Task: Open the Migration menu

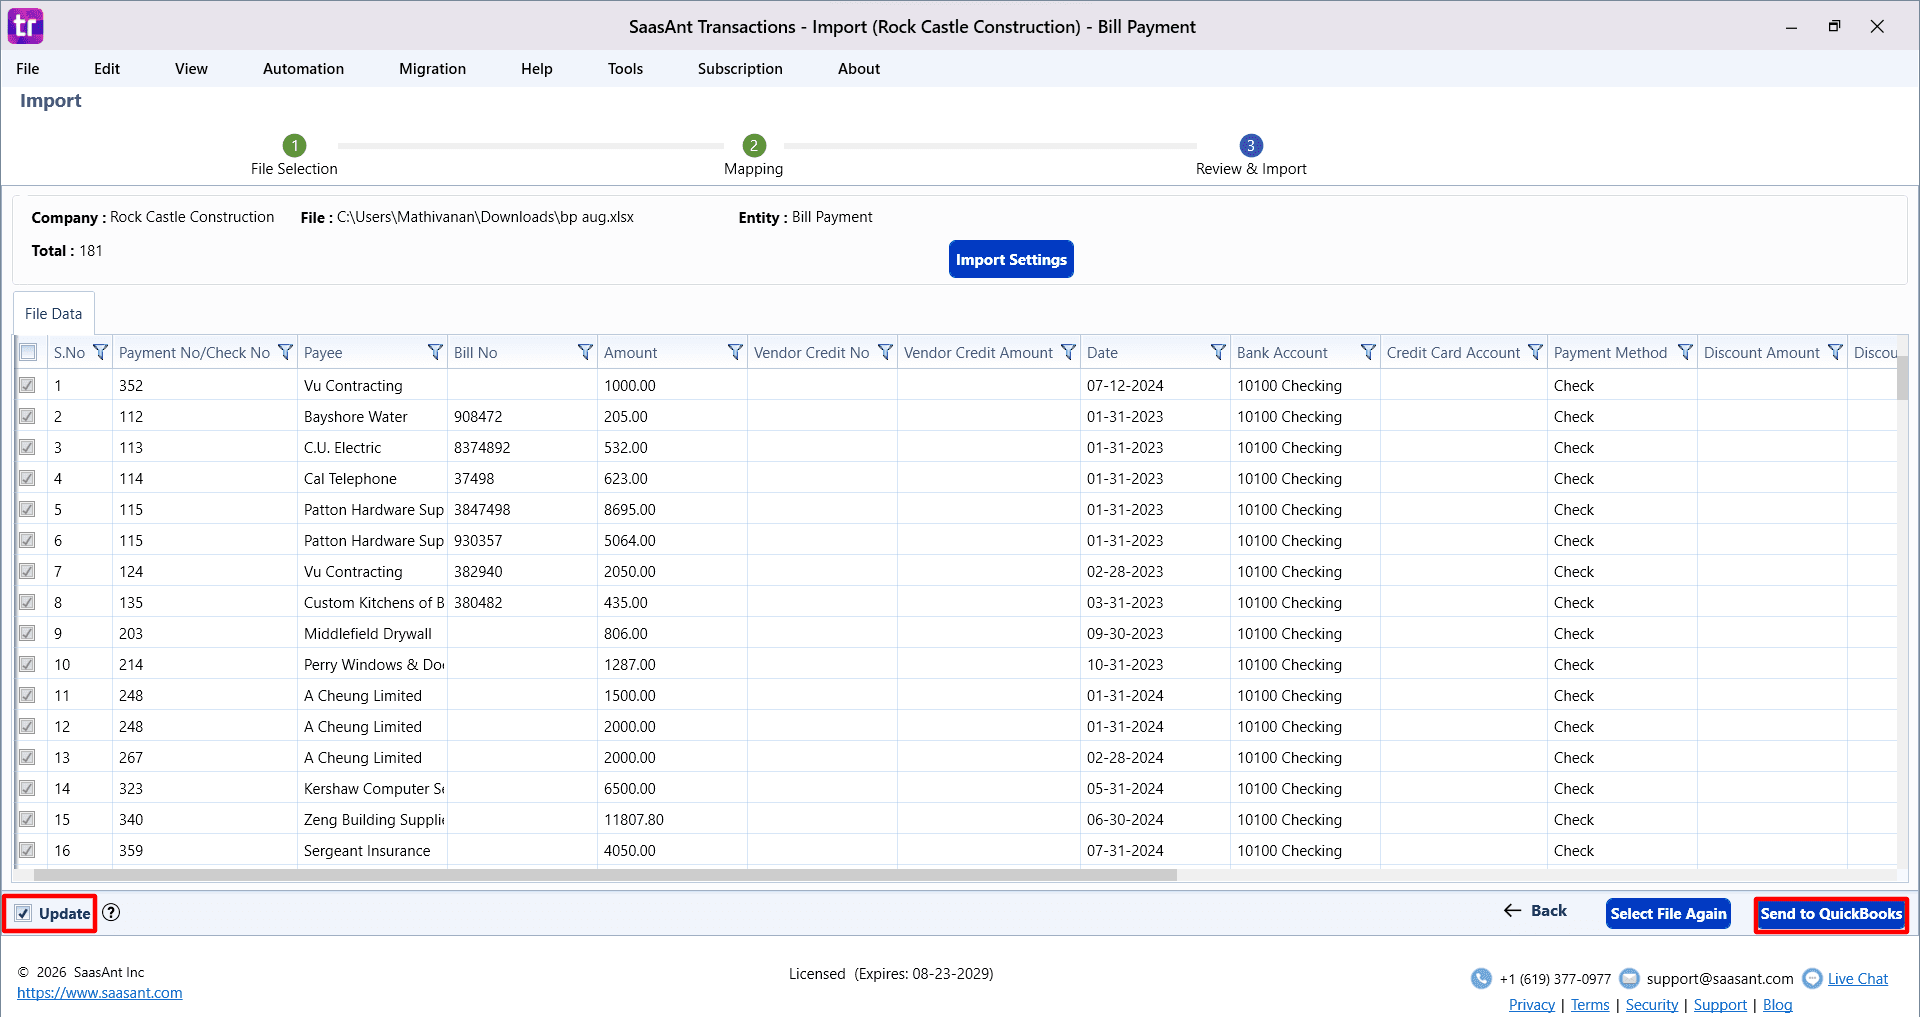Action: pyautogui.click(x=432, y=68)
